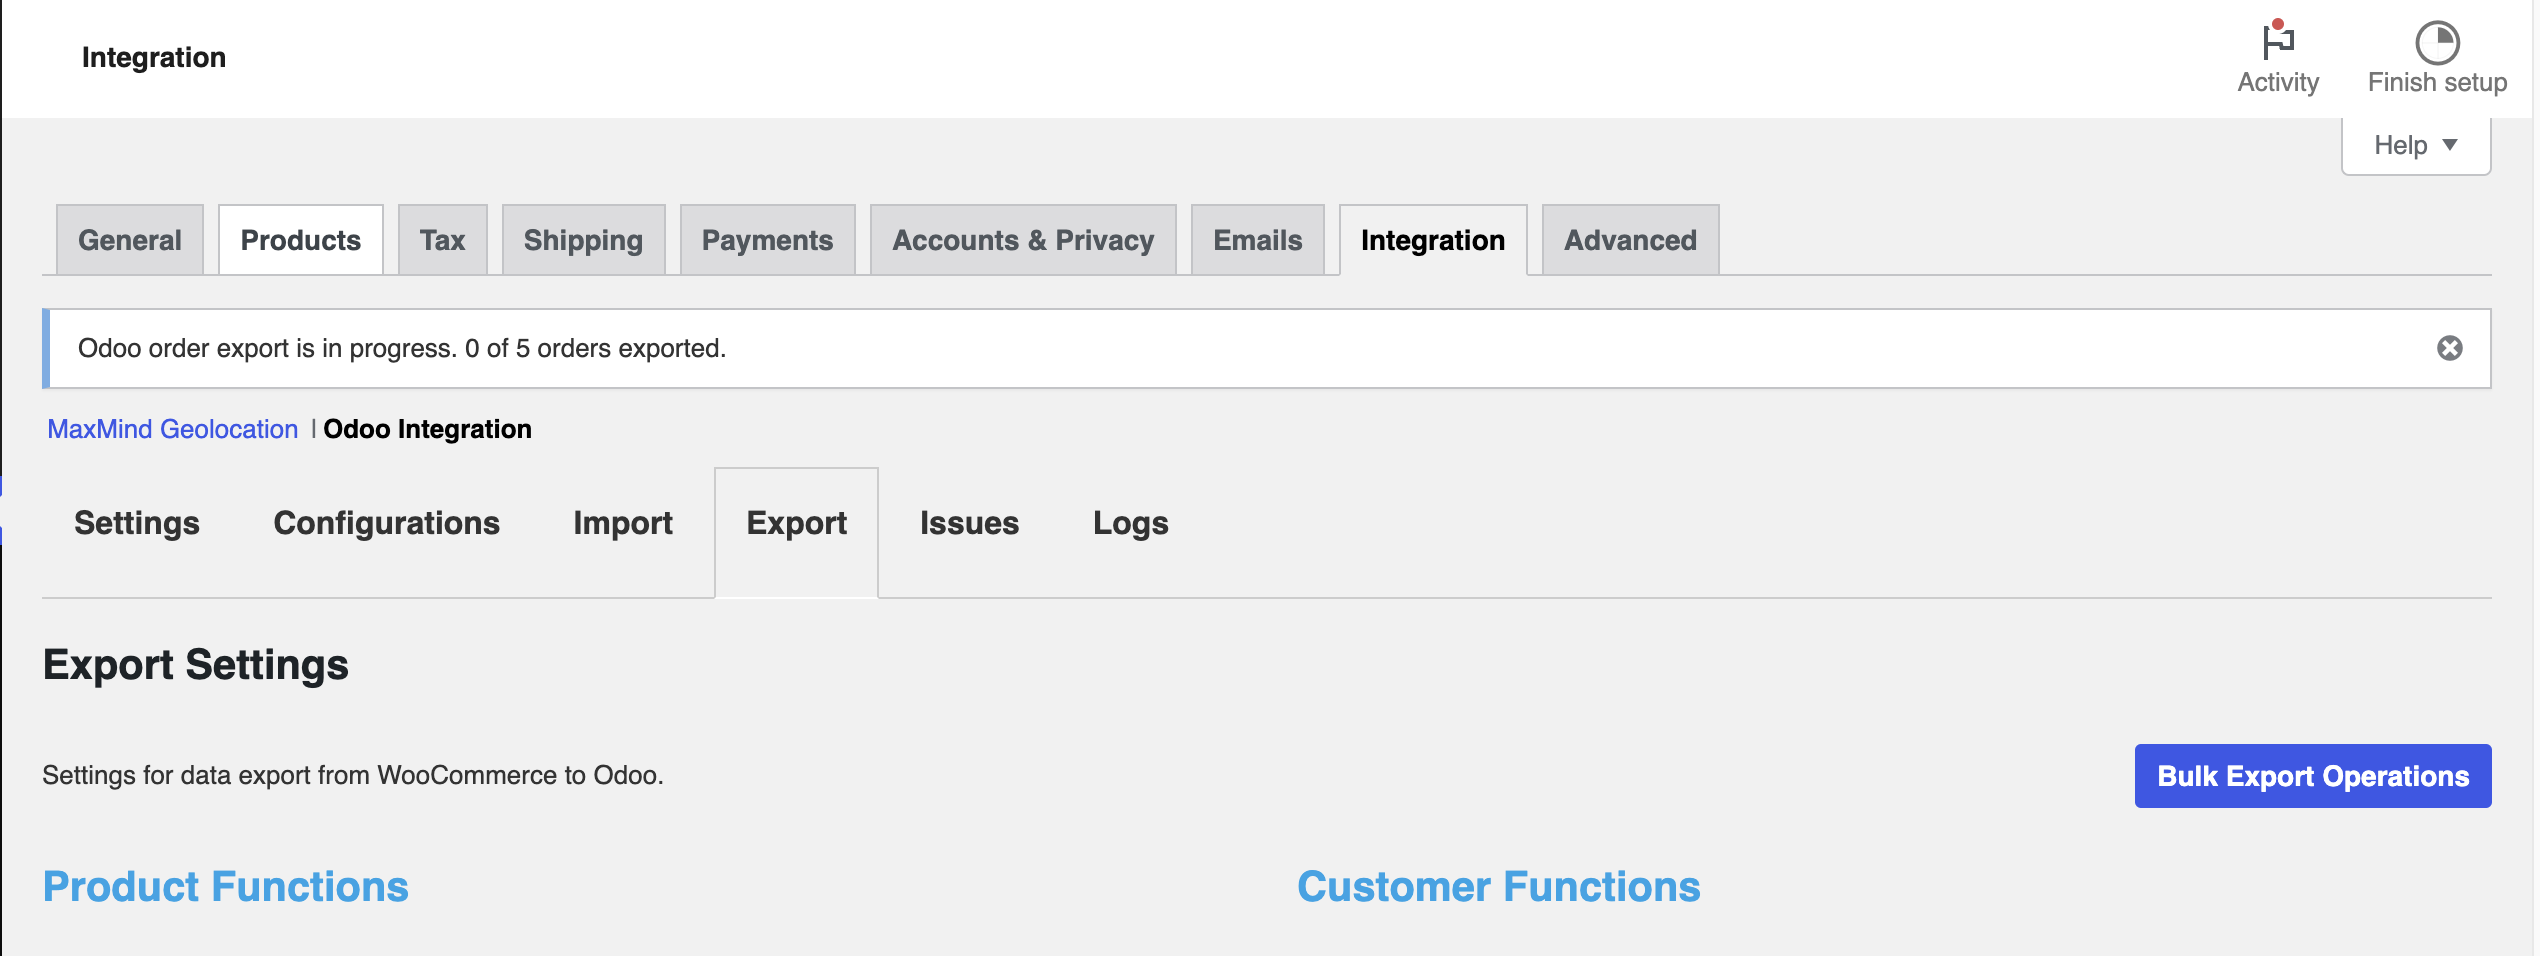Select the General tab
Viewport: 2540px width, 956px height.
[130, 240]
